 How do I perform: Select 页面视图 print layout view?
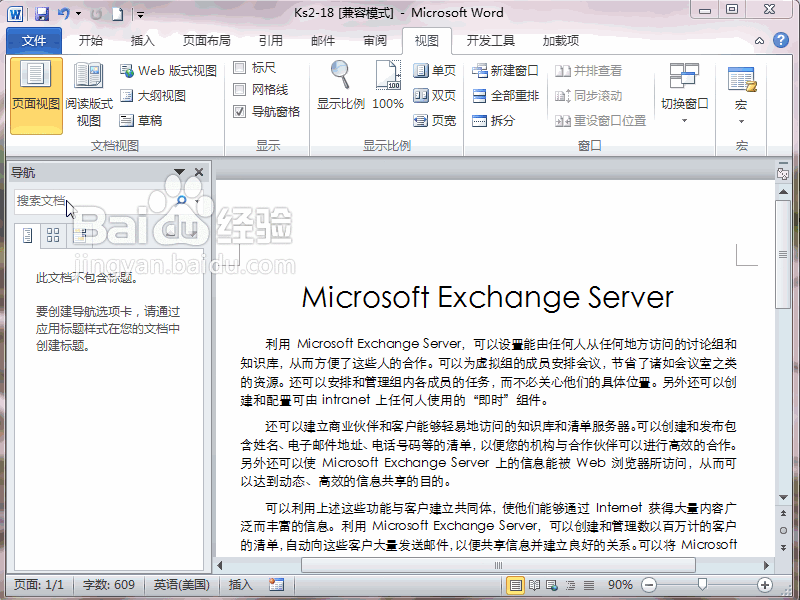pos(36,96)
